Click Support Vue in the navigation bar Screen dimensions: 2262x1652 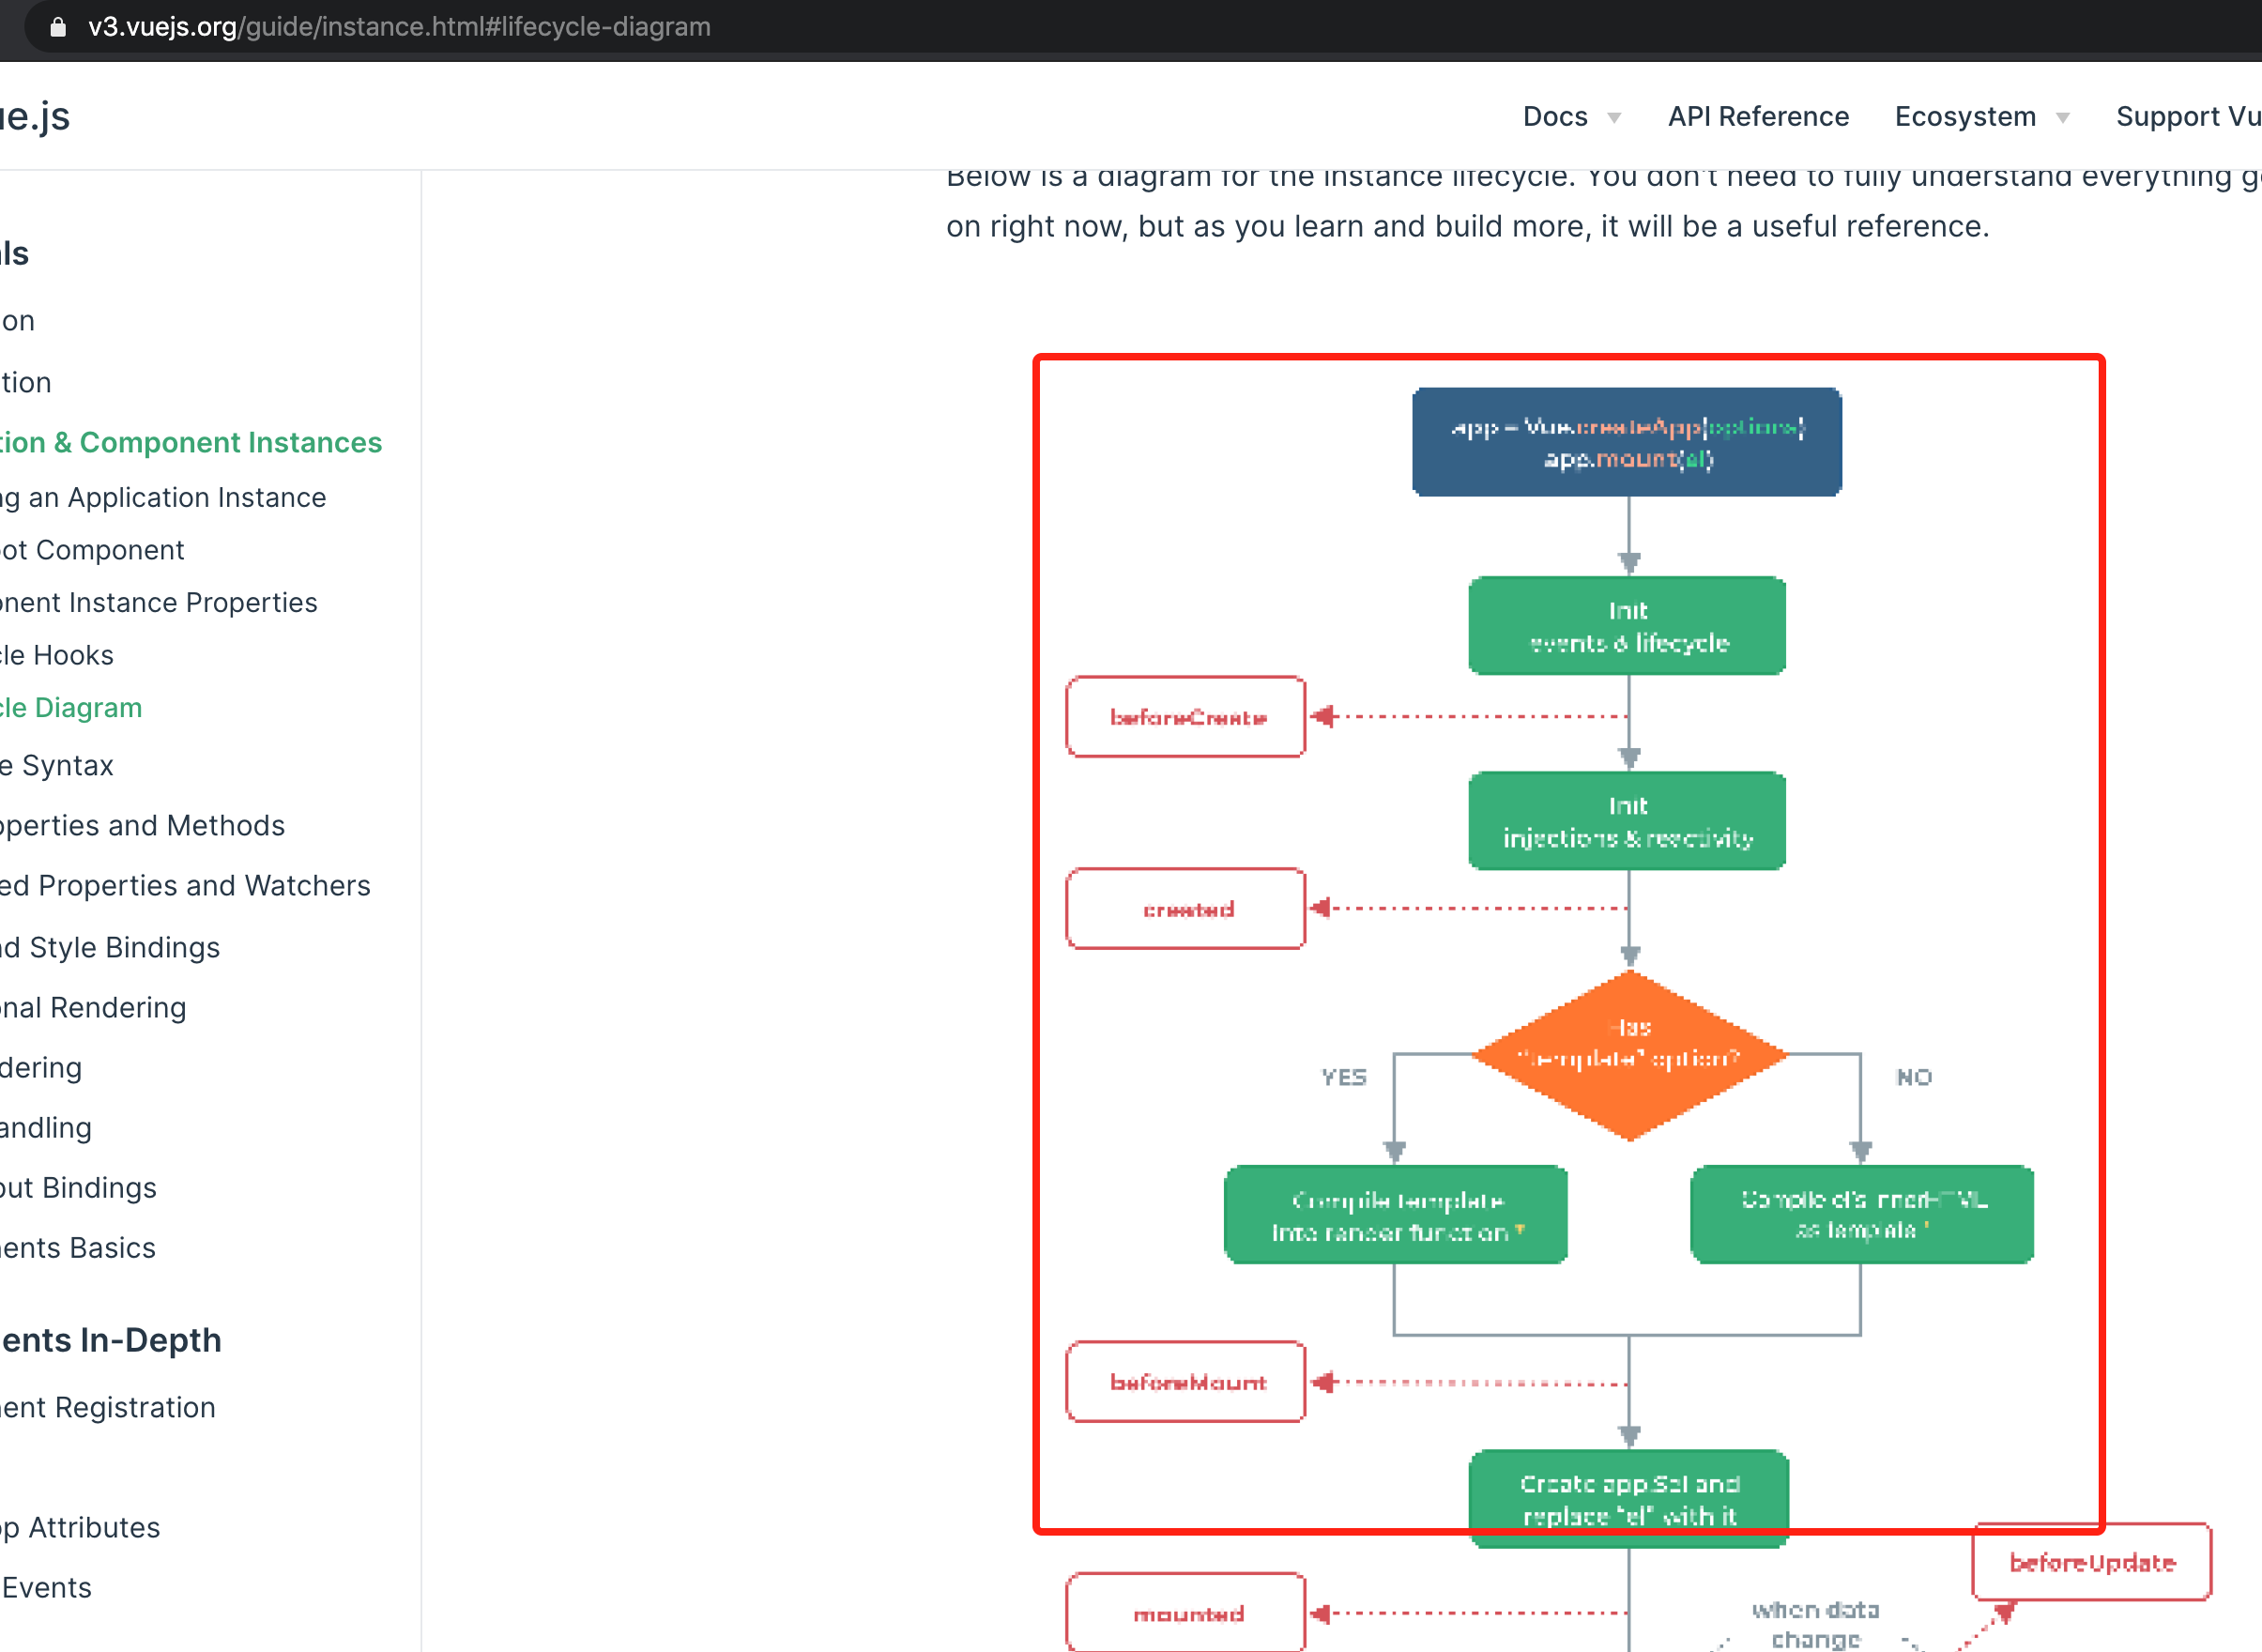coord(2188,116)
